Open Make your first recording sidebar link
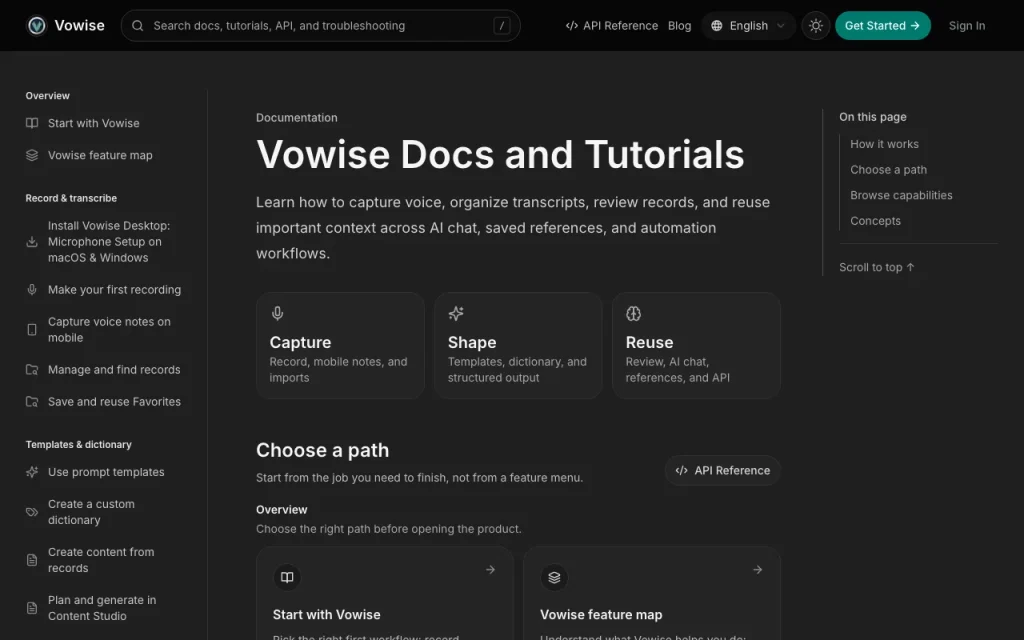The image size is (1024, 640). point(114,289)
